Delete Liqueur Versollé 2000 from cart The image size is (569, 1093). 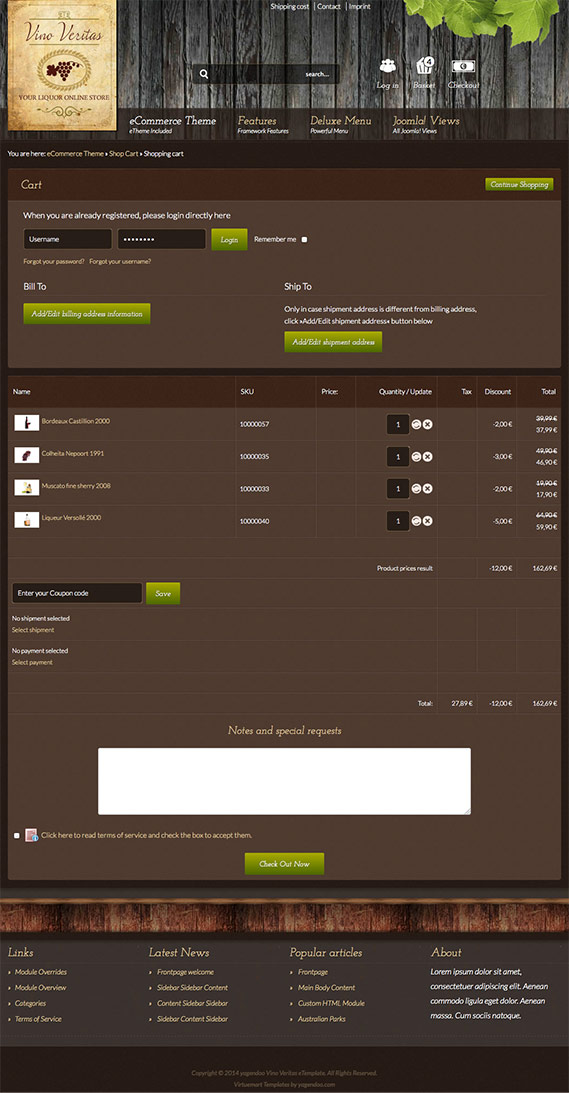click(427, 521)
